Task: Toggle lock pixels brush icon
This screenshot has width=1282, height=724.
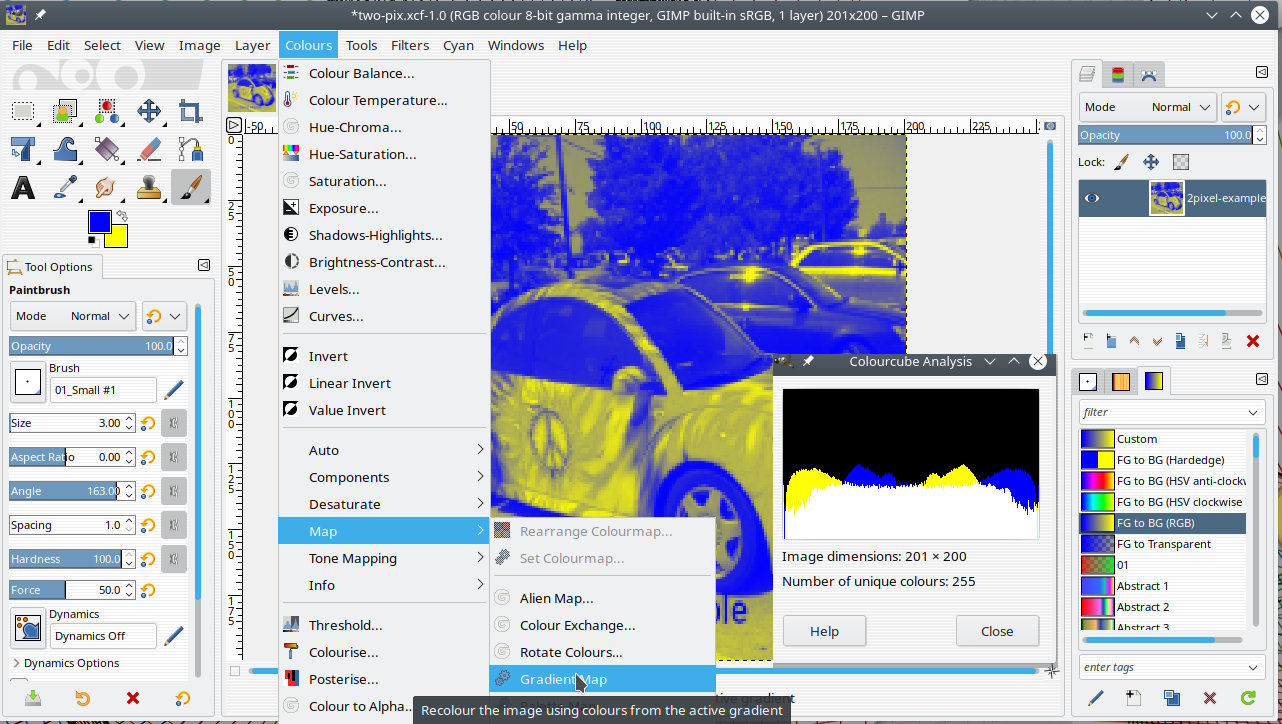Action: click(1121, 161)
